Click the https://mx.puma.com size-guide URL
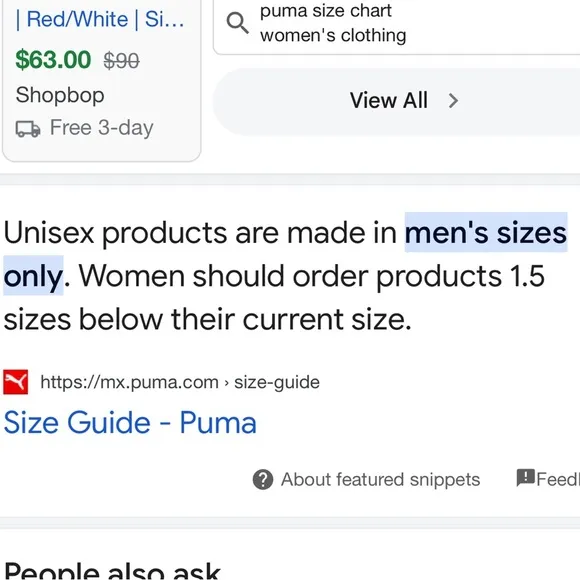 [x=180, y=382]
